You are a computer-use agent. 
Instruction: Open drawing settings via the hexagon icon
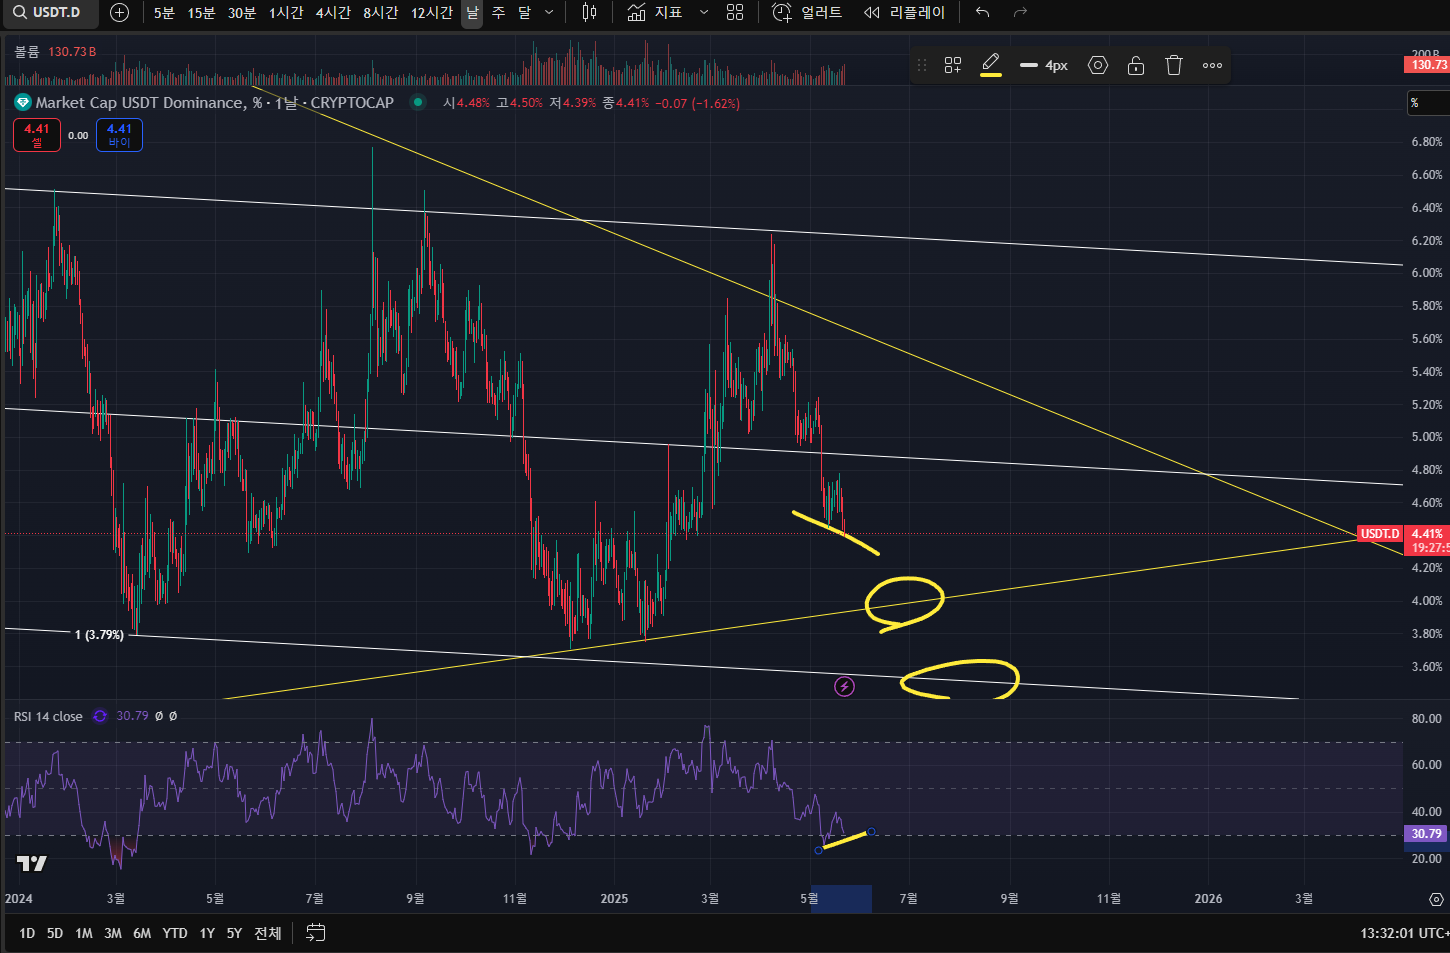[x=1098, y=65]
